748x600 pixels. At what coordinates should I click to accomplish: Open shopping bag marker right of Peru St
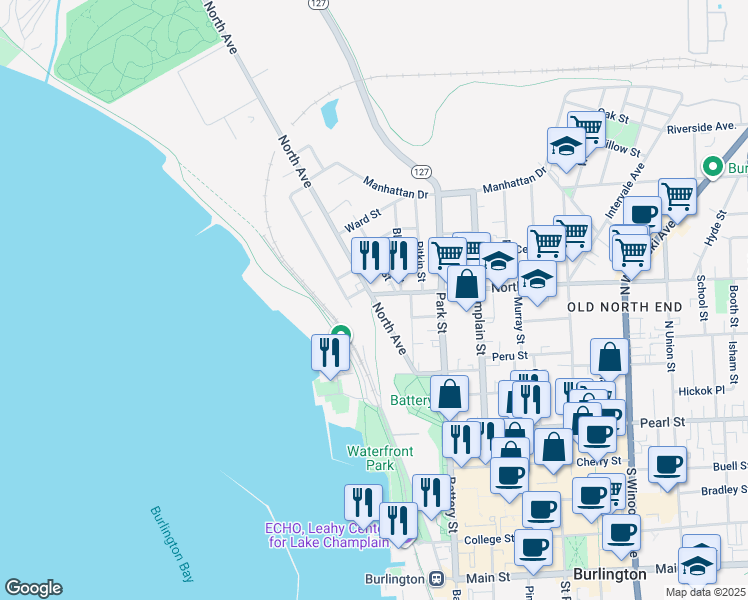(x=609, y=358)
